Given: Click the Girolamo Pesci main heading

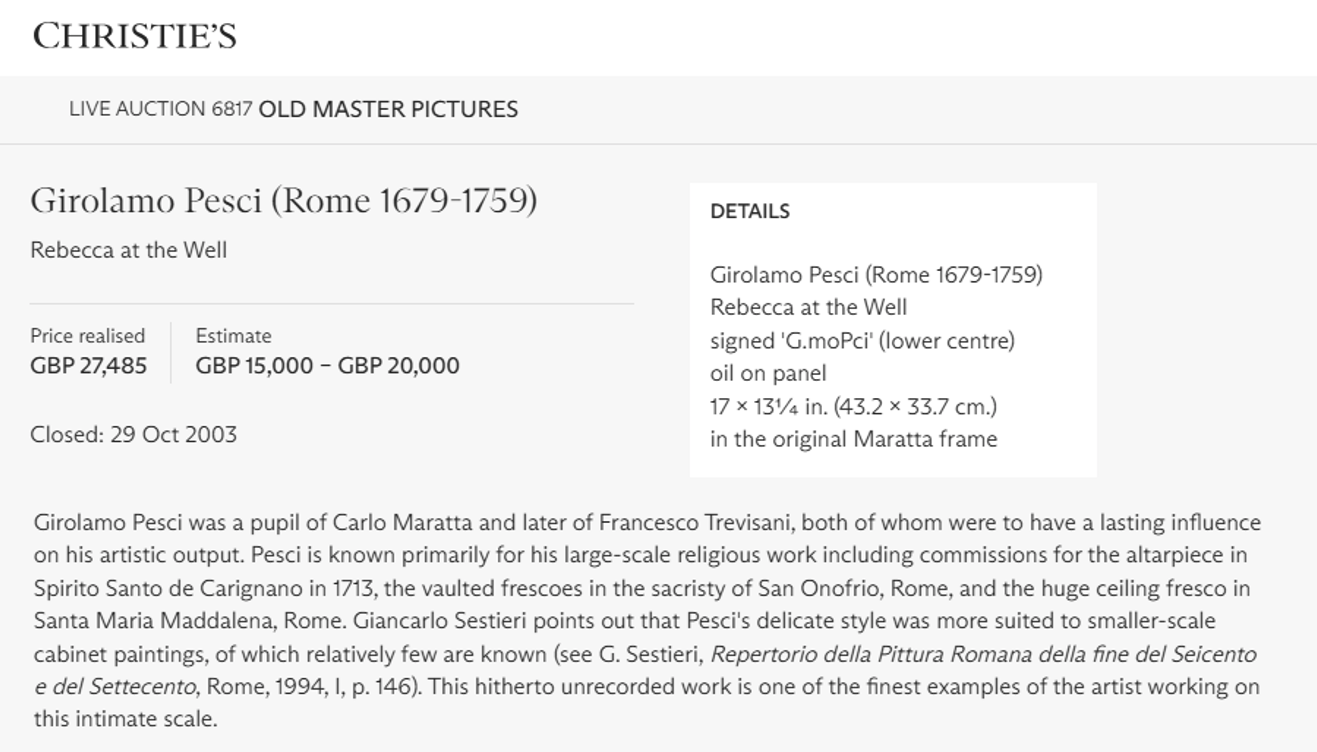Looking at the screenshot, I should (283, 201).
